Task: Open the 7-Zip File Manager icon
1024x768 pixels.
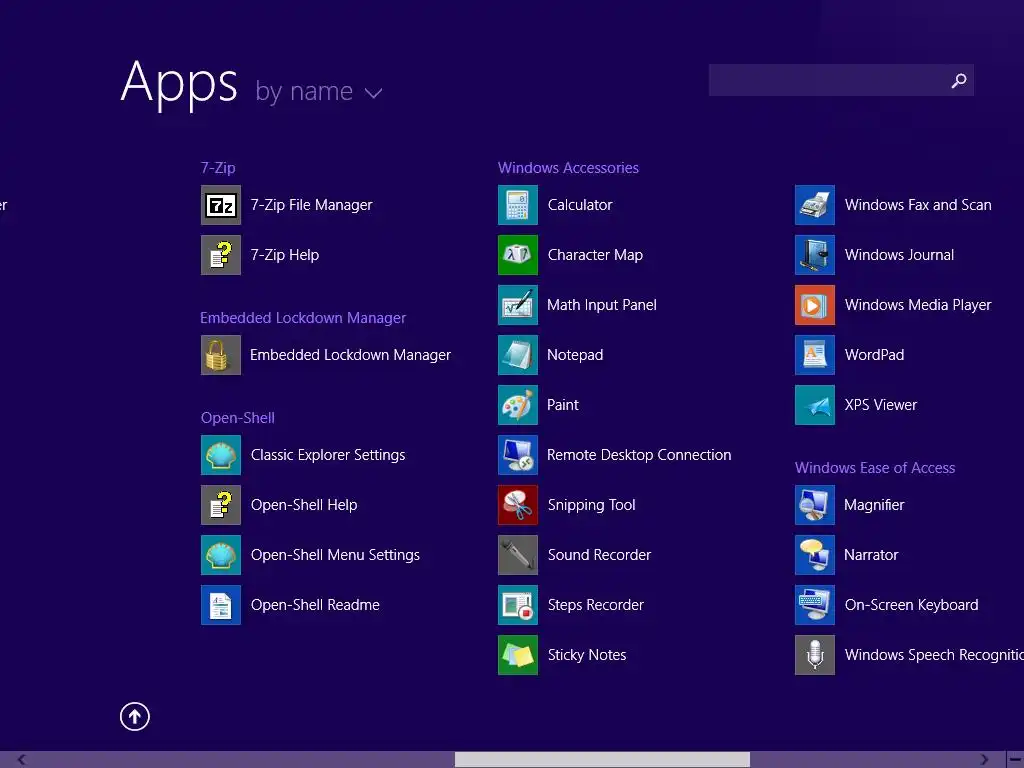Action: pyautogui.click(x=221, y=205)
